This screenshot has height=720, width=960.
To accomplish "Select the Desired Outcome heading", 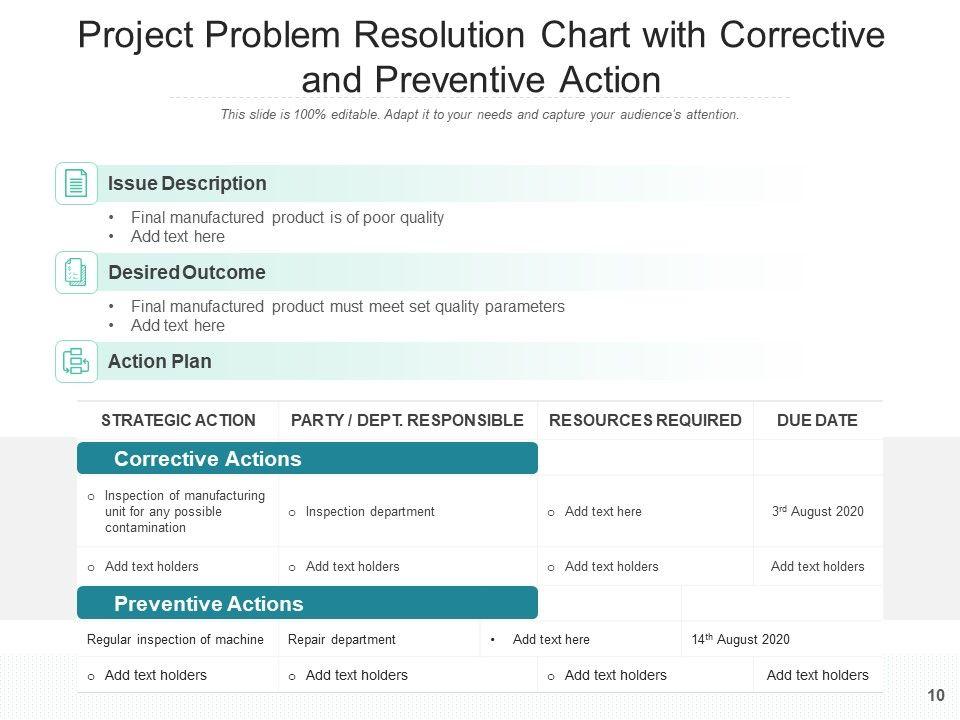I will tap(187, 273).
